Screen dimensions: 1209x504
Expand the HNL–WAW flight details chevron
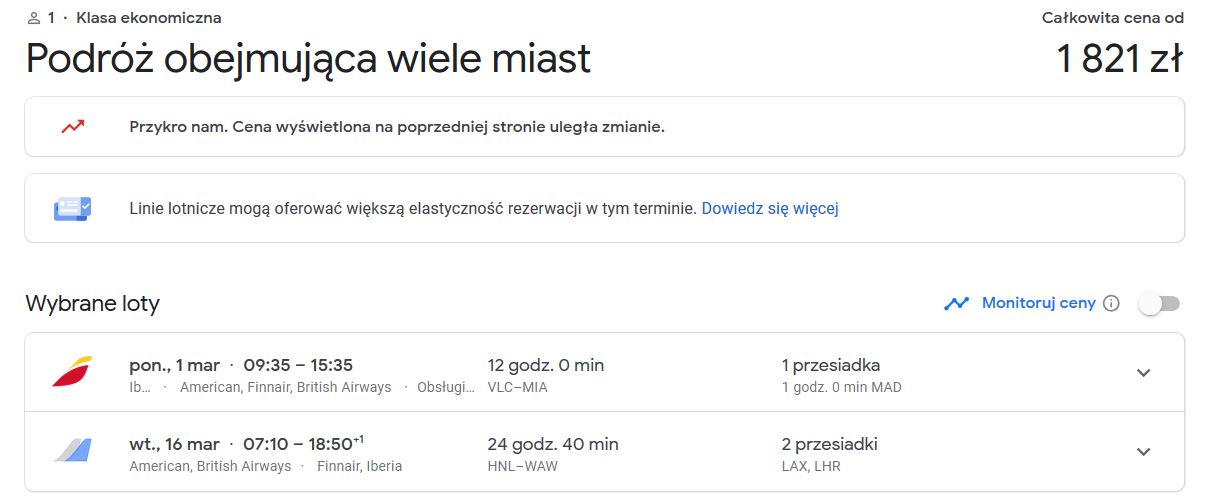(1144, 452)
